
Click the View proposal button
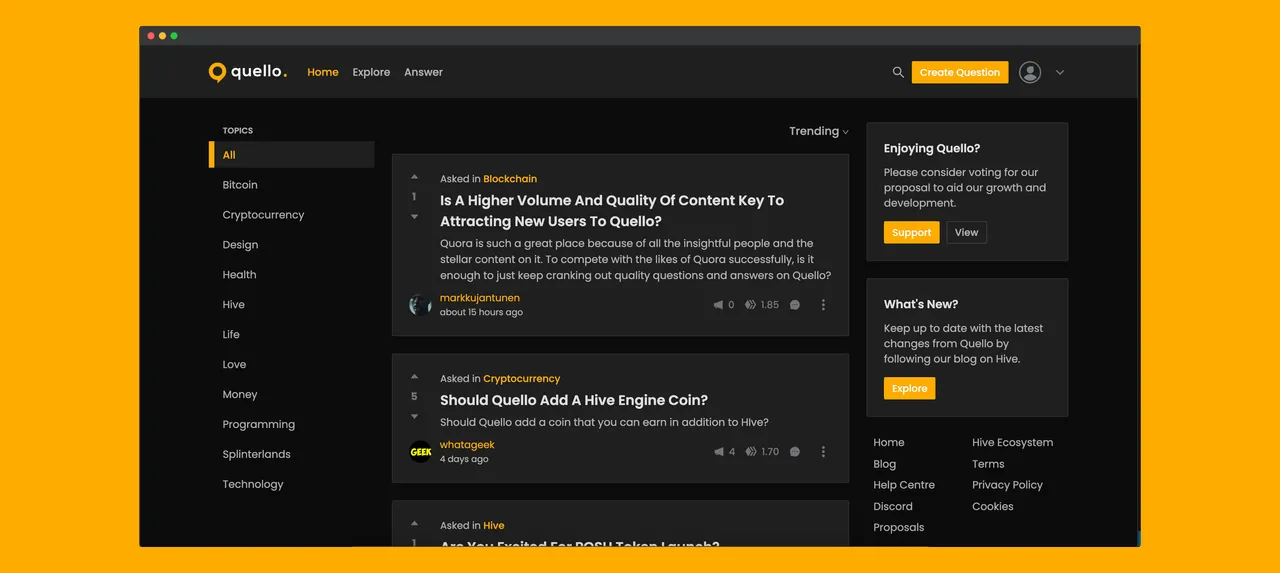click(x=966, y=232)
